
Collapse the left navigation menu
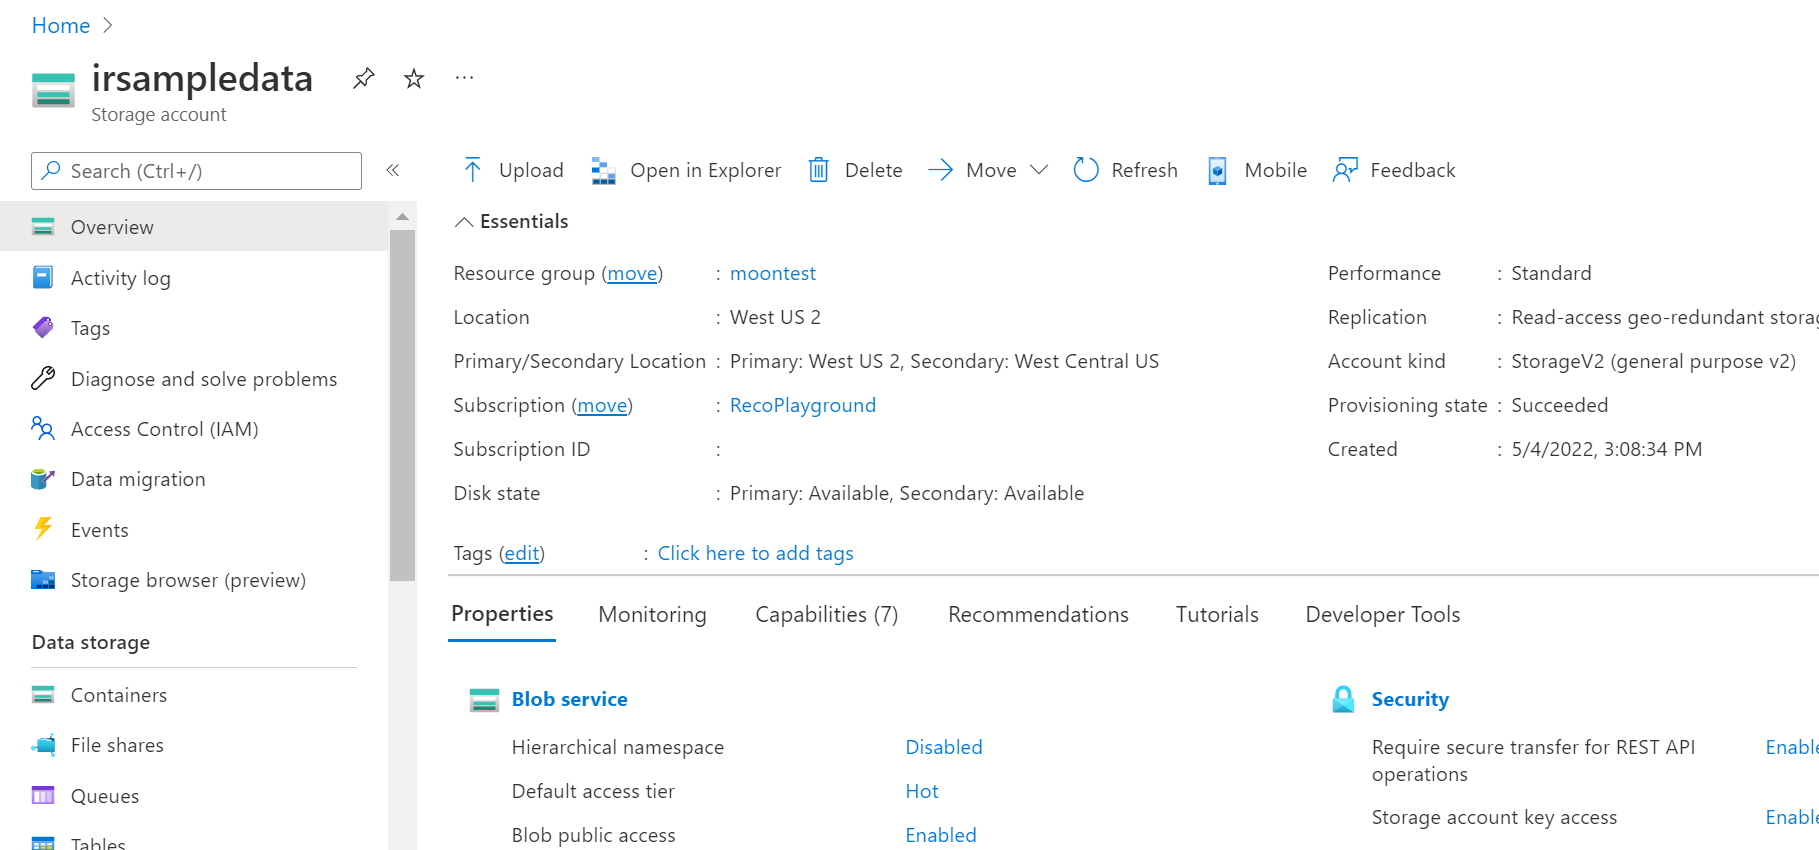(393, 170)
